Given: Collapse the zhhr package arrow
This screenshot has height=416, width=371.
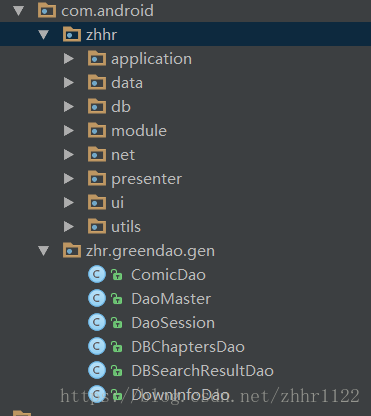Looking at the screenshot, I should (x=44, y=35).
